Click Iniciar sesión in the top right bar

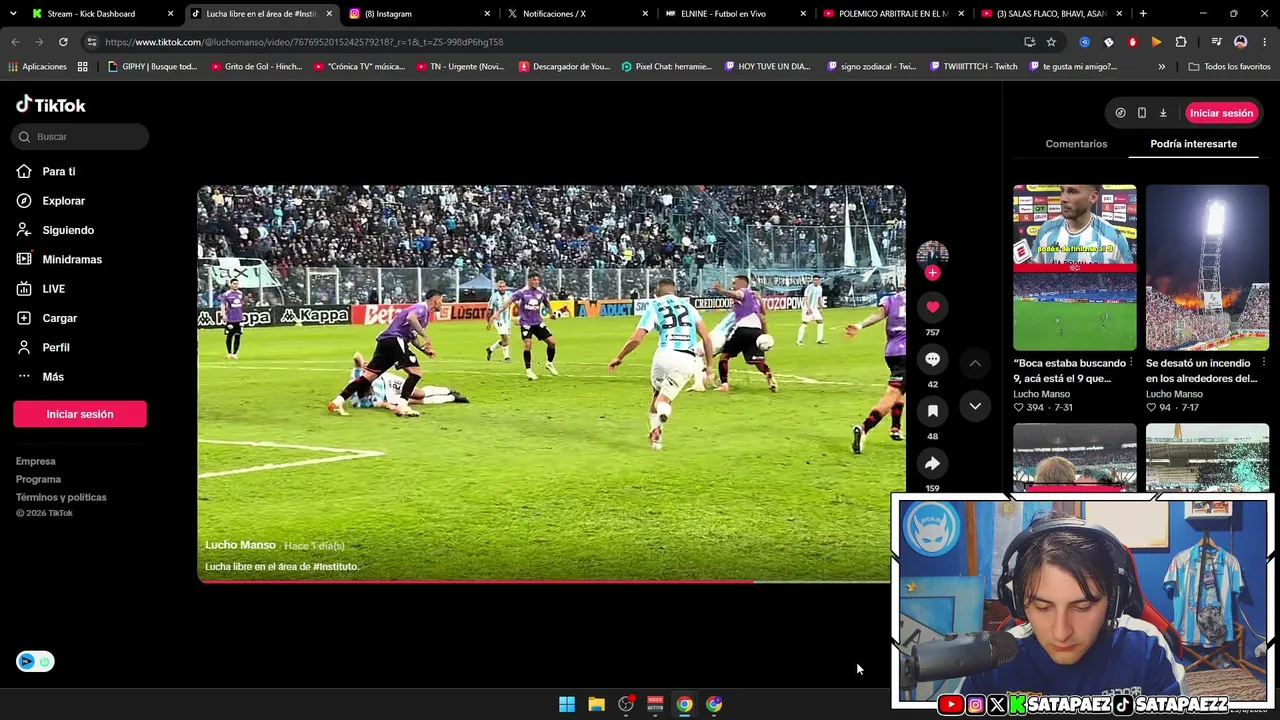pyautogui.click(x=1221, y=113)
